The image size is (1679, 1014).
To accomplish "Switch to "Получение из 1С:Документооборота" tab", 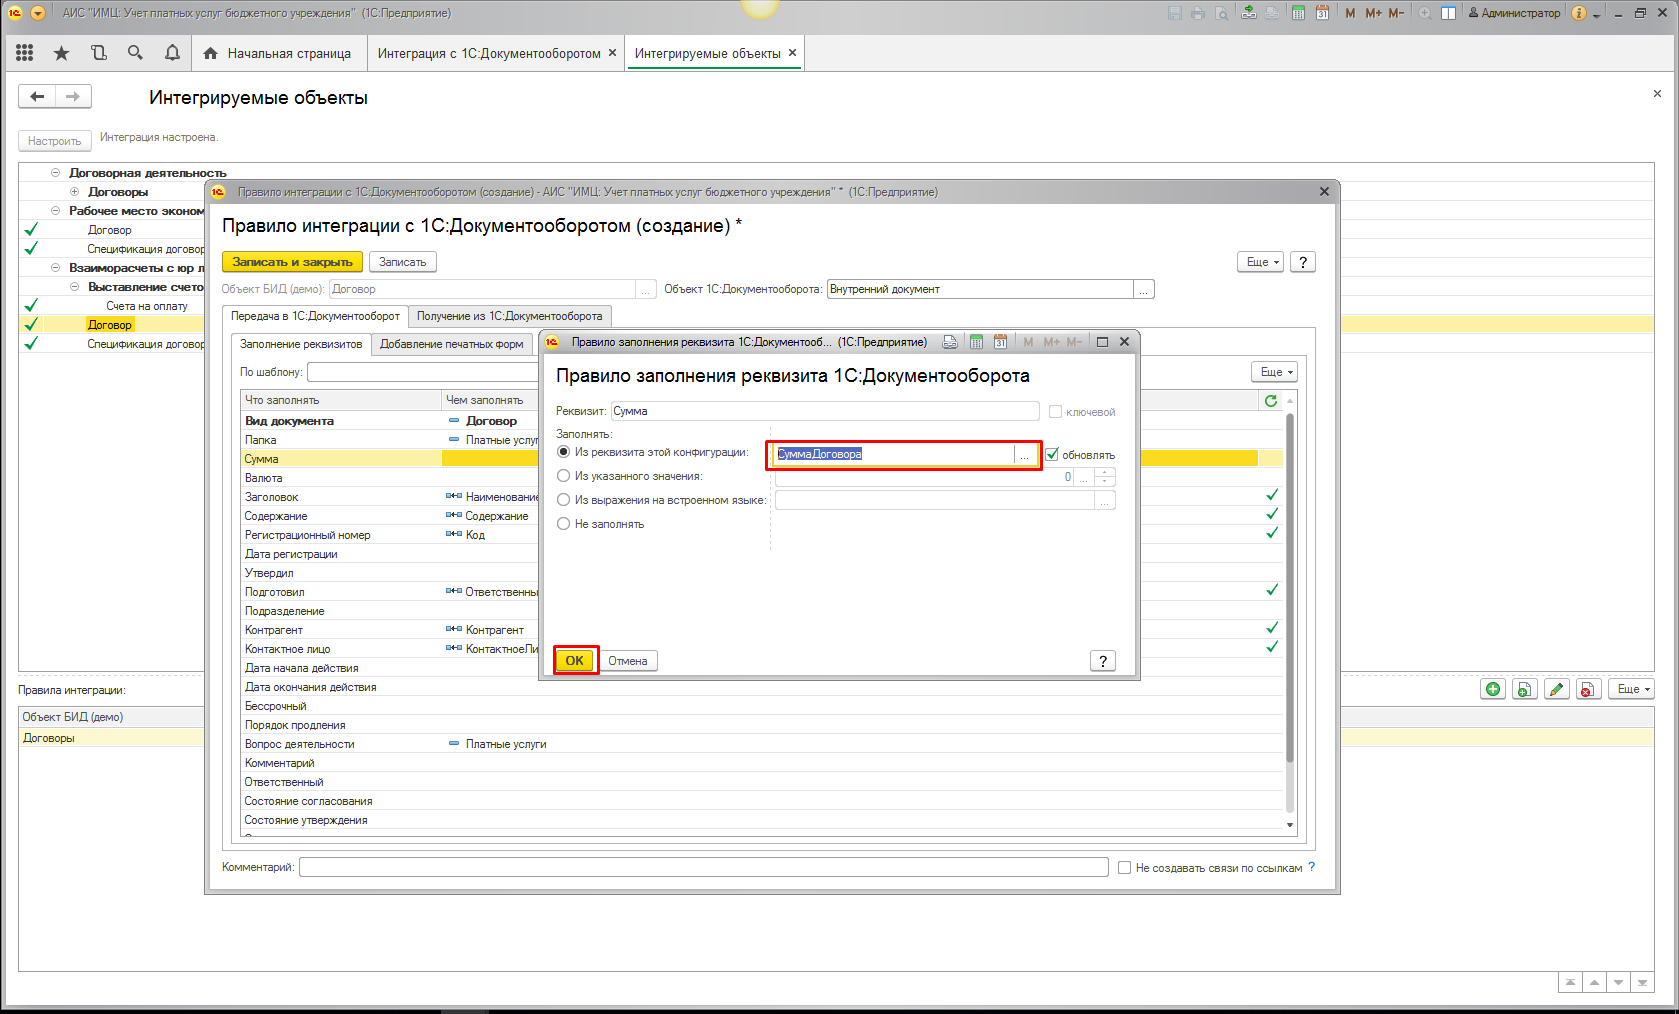I will point(509,316).
